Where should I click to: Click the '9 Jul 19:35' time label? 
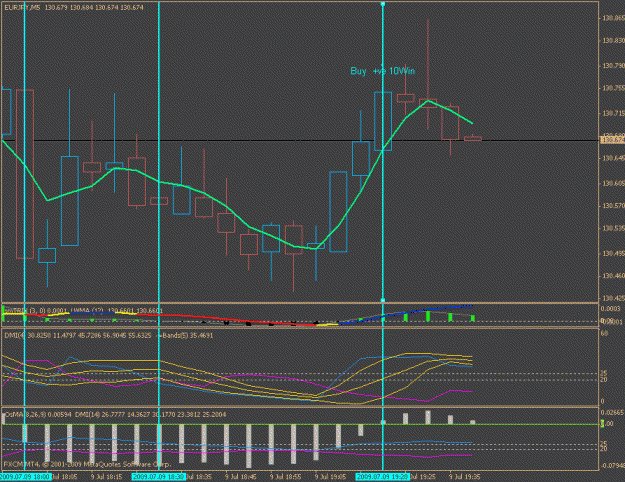click(464, 477)
